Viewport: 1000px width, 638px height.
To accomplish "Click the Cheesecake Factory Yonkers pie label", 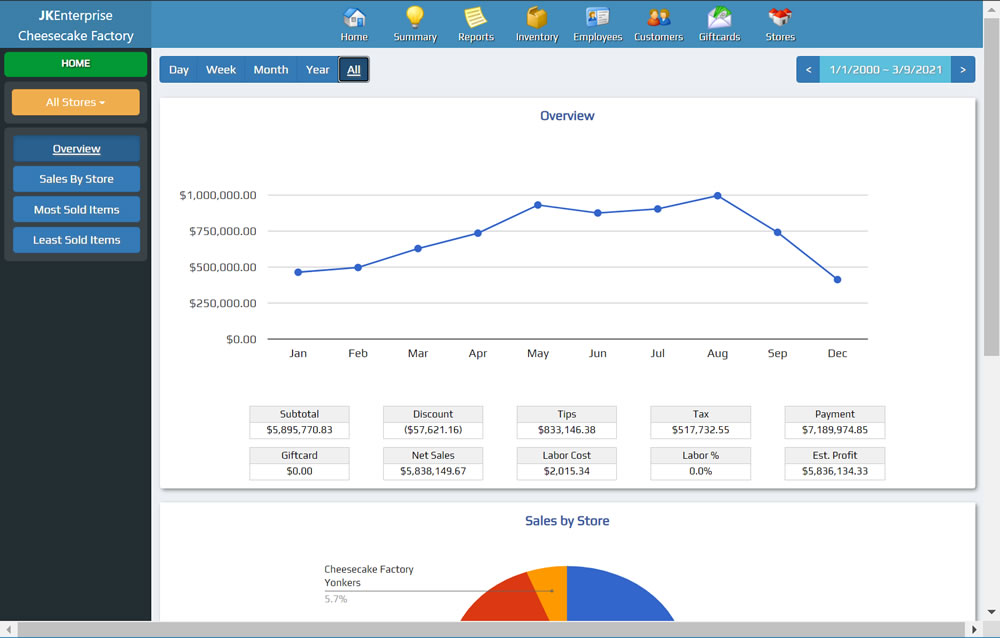I will [x=369, y=575].
